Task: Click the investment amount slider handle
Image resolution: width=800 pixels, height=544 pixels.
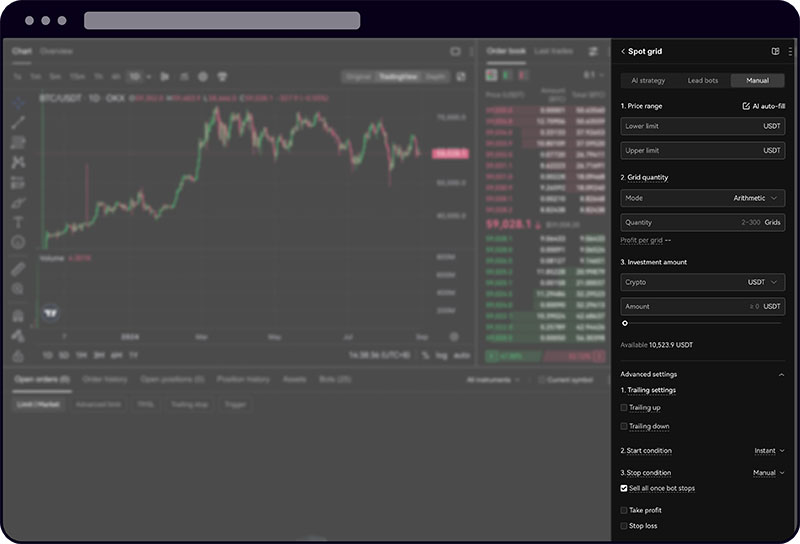Action: pyautogui.click(x=625, y=323)
